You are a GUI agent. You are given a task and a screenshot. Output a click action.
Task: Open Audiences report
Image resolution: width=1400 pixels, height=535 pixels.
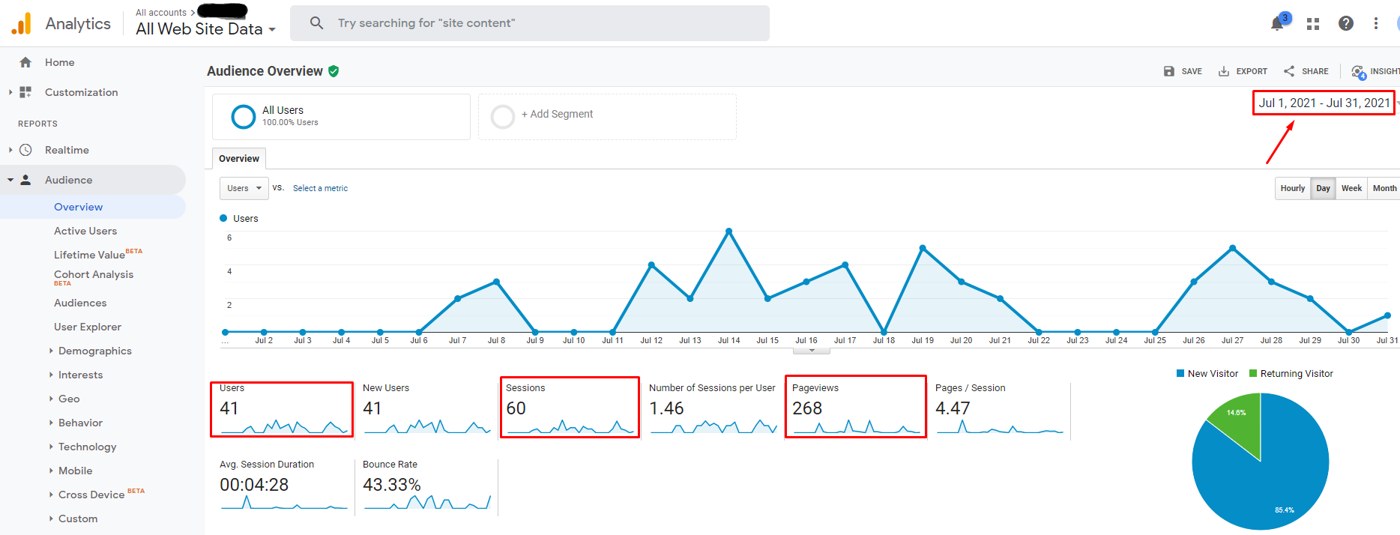[x=80, y=303]
